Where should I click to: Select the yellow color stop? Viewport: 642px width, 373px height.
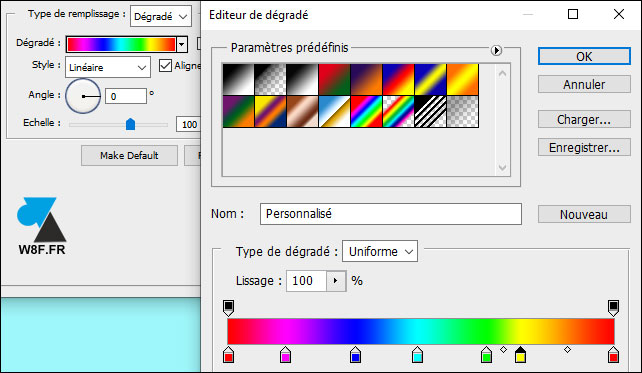(520, 355)
